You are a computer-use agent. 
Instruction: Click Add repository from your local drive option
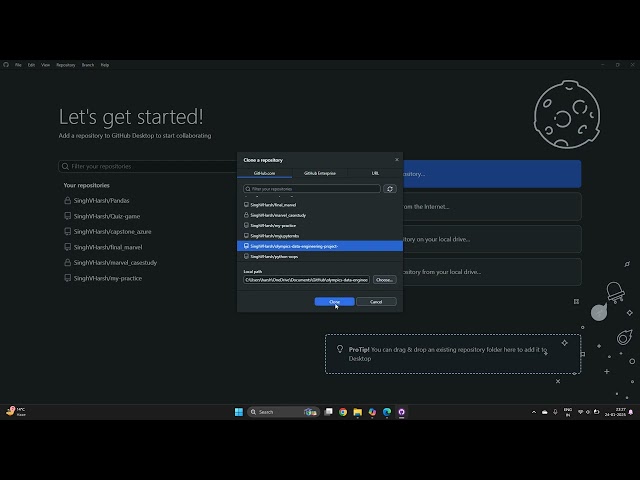click(492, 272)
